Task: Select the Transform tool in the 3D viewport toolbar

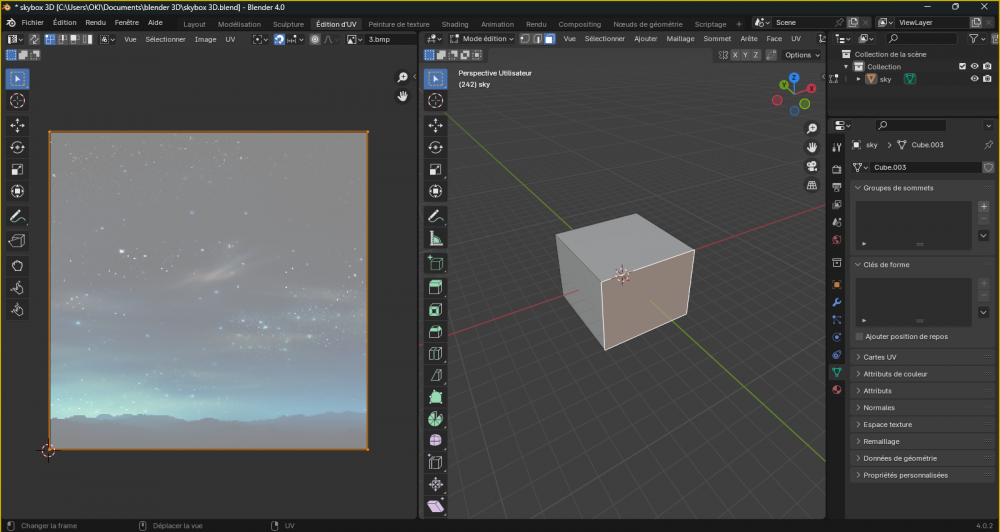Action: pyautogui.click(x=436, y=191)
